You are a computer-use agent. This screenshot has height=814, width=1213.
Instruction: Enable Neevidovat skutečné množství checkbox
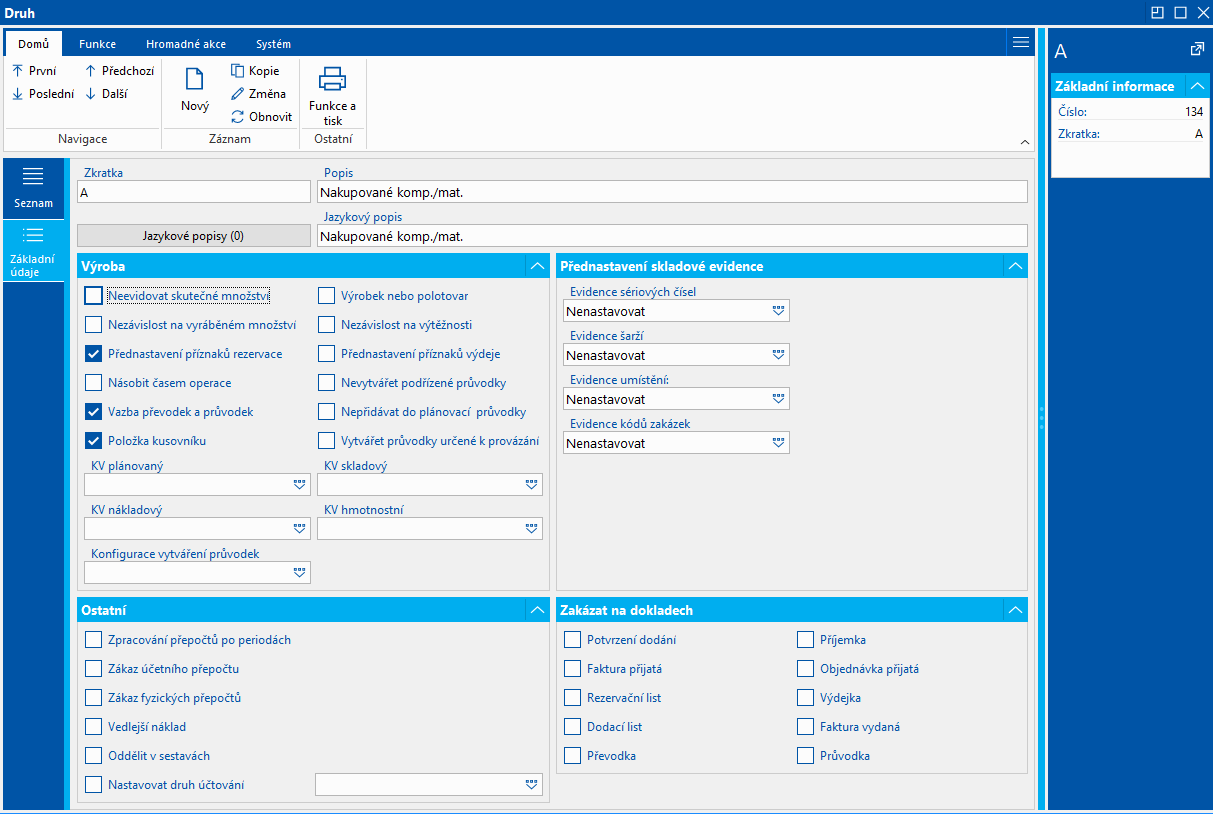click(93, 296)
